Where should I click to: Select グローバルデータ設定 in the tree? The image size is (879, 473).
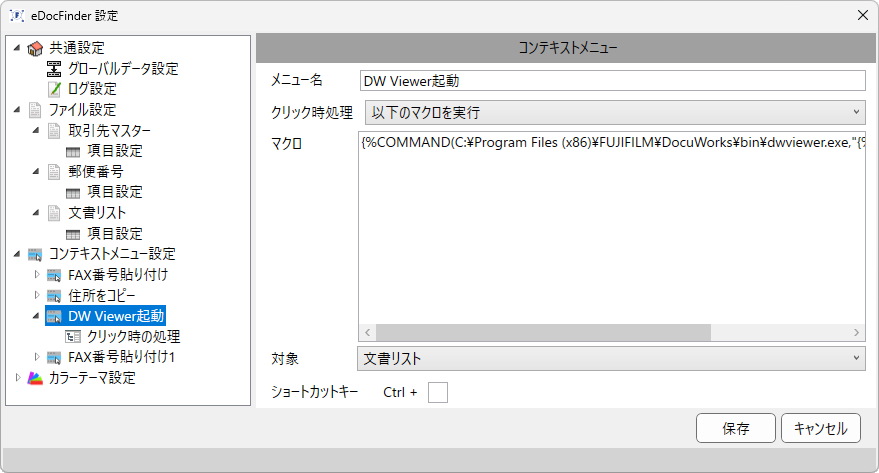click(123, 69)
